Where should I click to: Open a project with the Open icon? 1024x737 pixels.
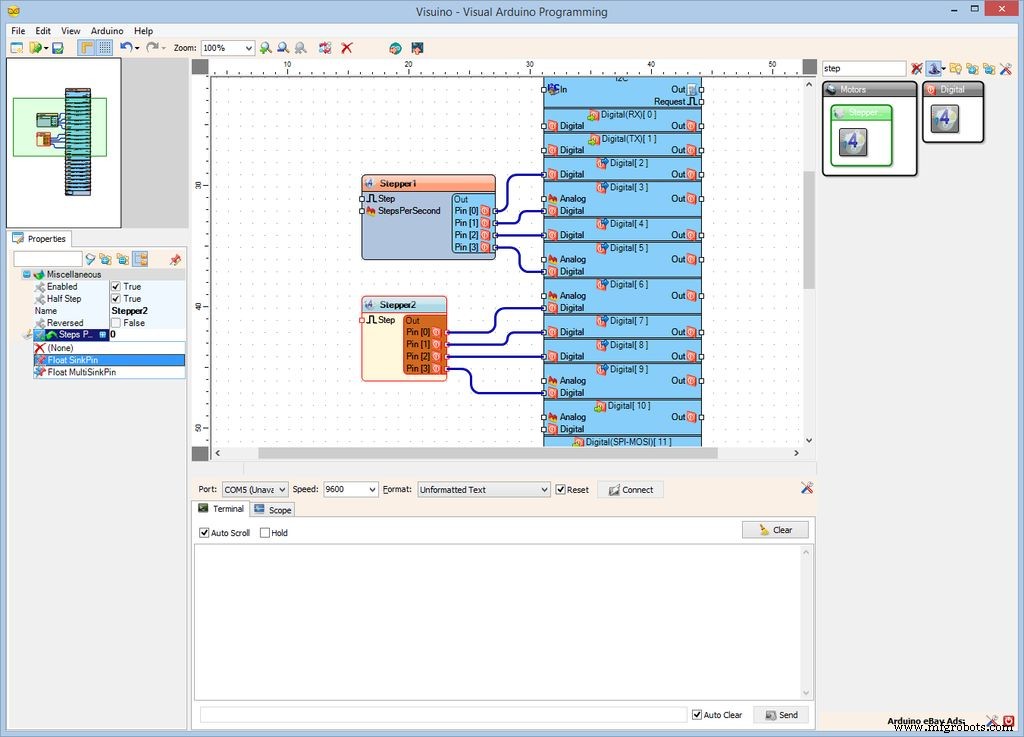[36, 47]
